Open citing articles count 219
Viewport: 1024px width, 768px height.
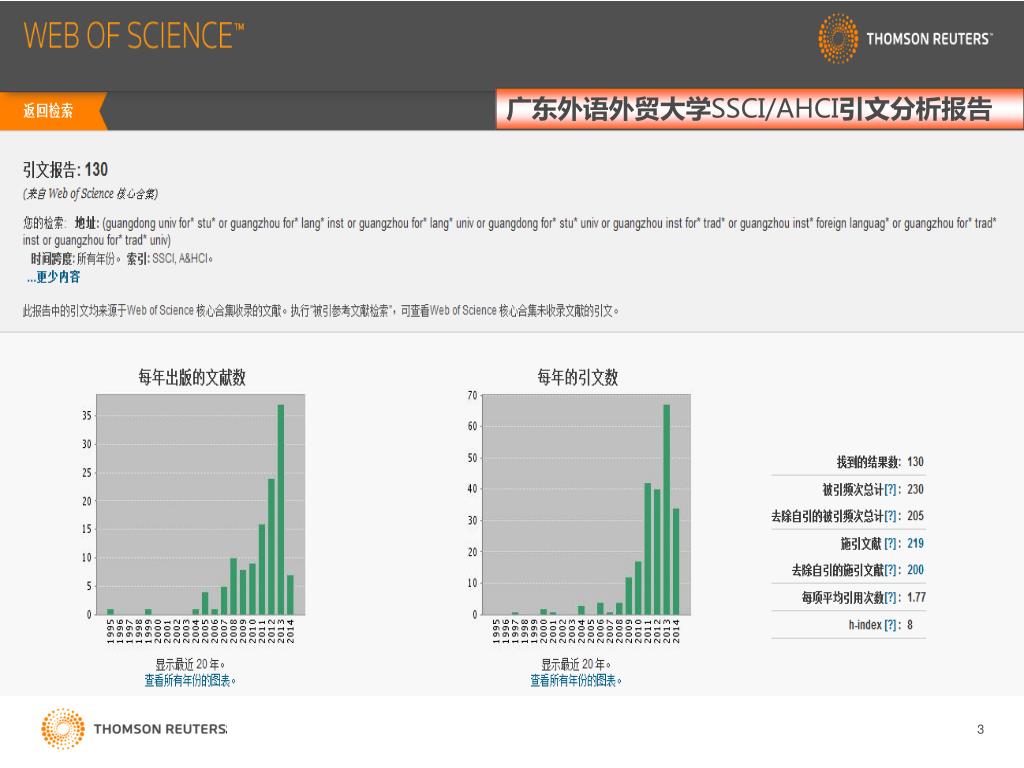click(916, 543)
